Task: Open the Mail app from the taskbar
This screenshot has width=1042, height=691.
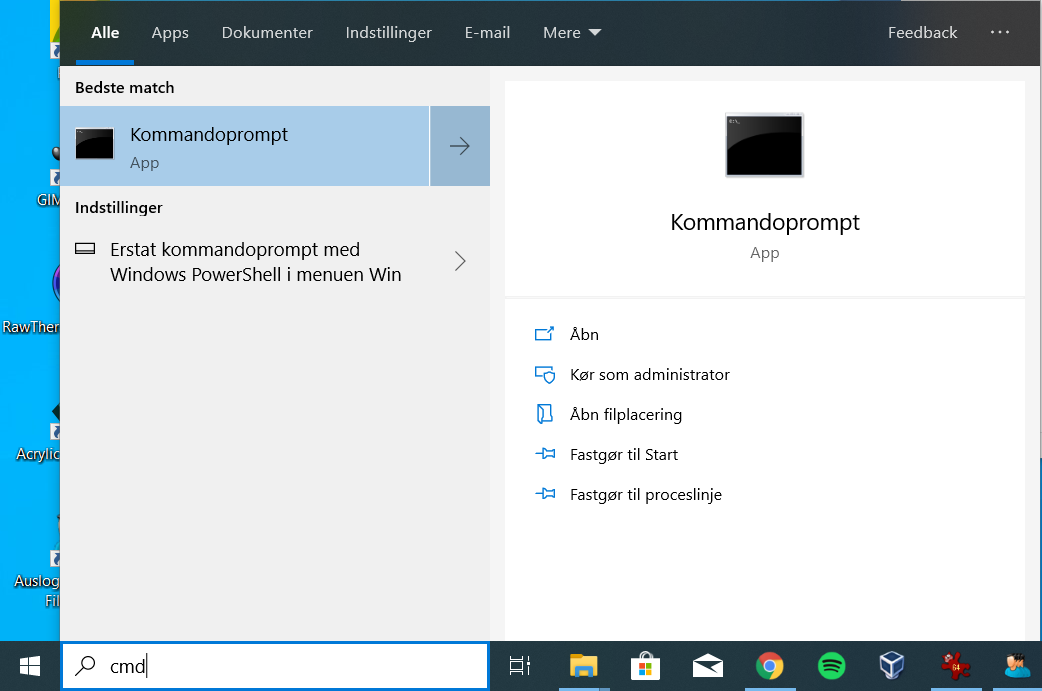Action: coord(707,665)
